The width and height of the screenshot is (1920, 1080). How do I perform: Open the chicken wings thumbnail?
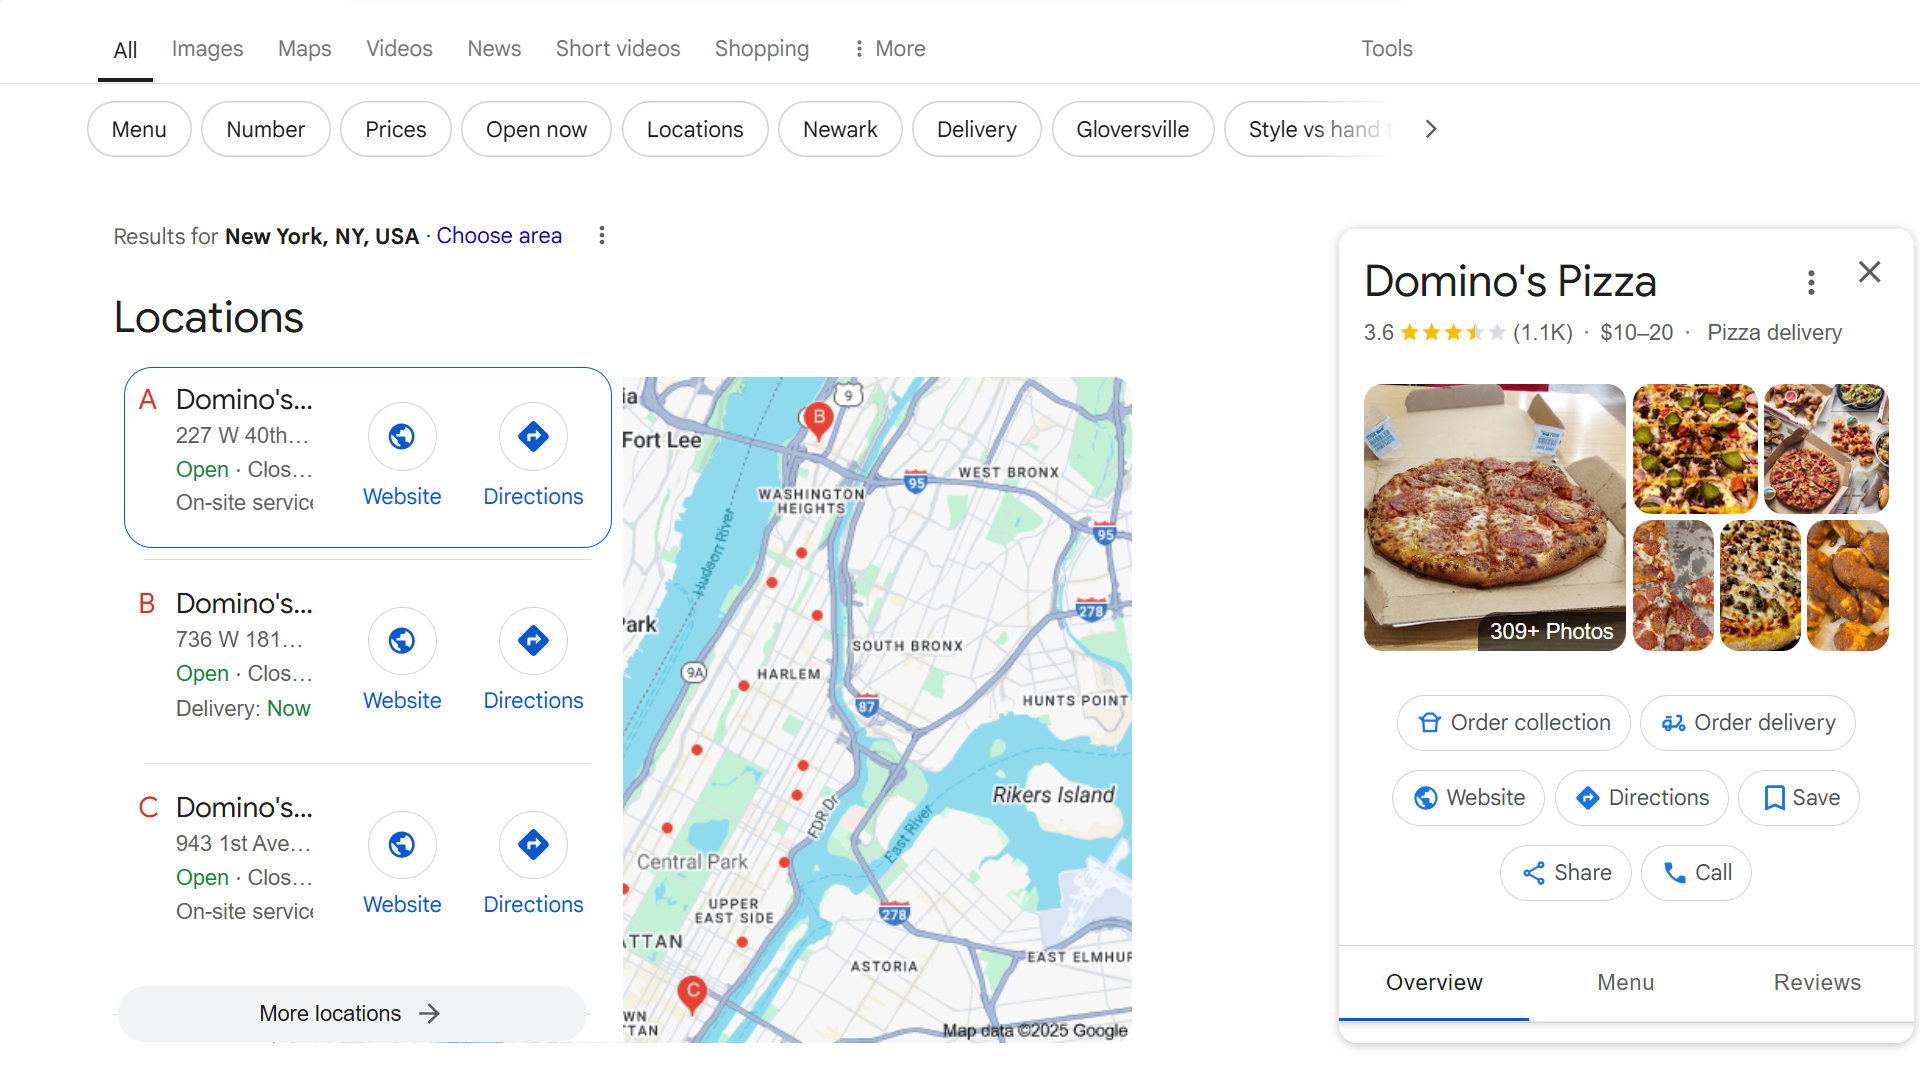pyautogui.click(x=1848, y=586)
